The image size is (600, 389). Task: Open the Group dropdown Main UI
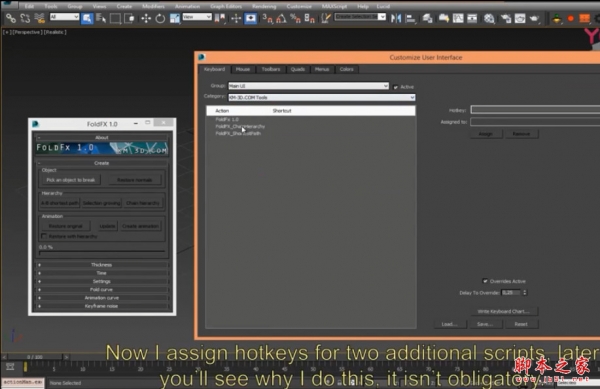point(308,86)
